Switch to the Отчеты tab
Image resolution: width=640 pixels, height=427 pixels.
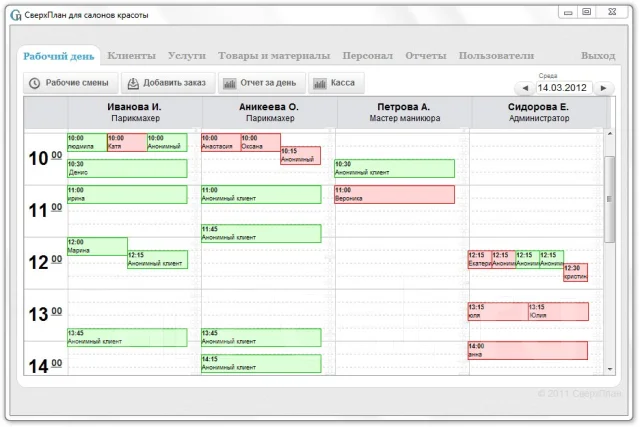pyautogui.click(x=426, y=56)
